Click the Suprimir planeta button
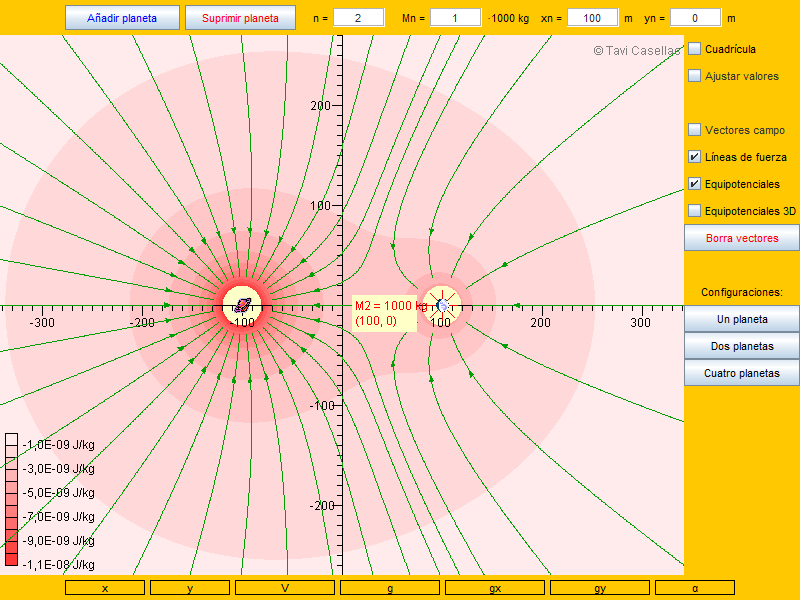The image size is (800, 600). tap(240, 18)
